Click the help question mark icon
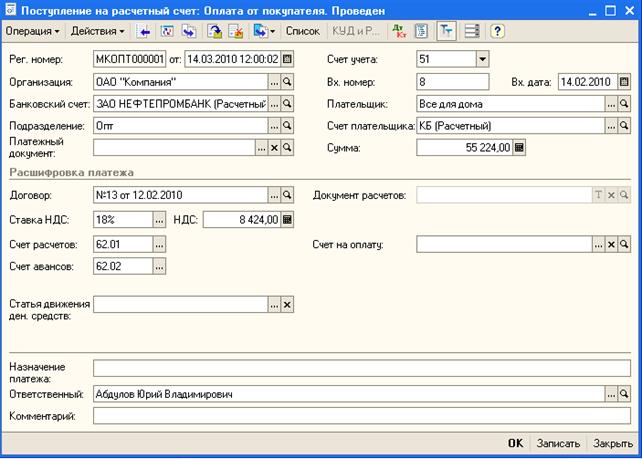This screenshot has height=459, width=642. coord(496,31)
